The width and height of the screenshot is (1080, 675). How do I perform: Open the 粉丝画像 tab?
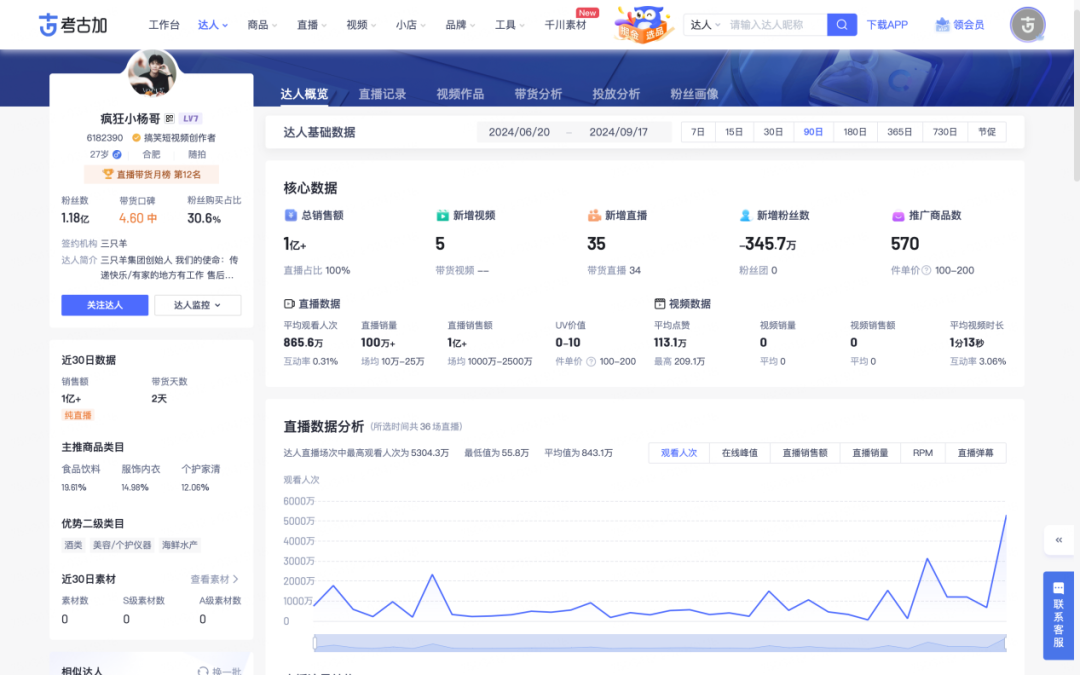coord(694,94)
